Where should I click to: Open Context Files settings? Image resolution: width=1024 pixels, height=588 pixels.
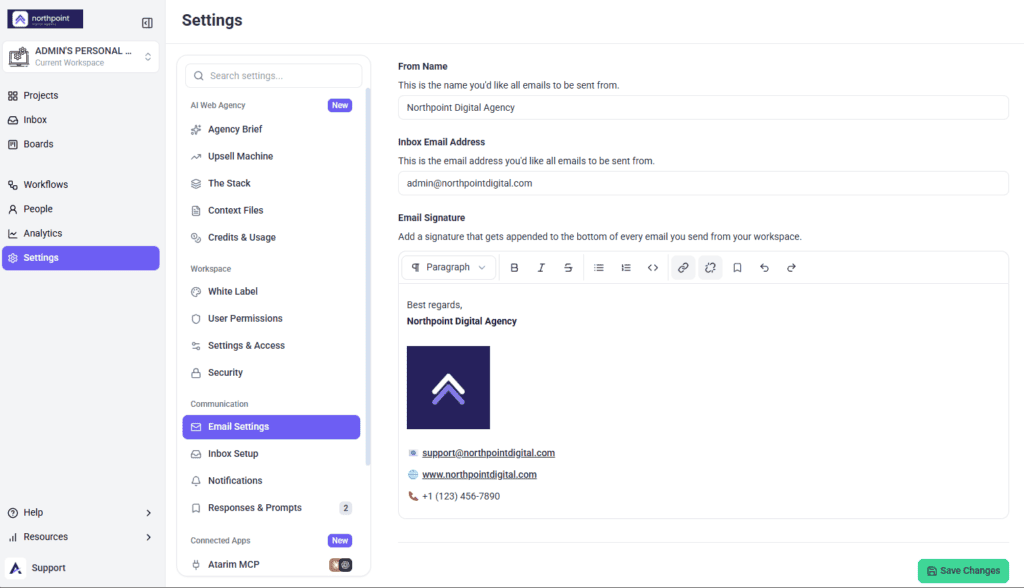coord(271,210)
